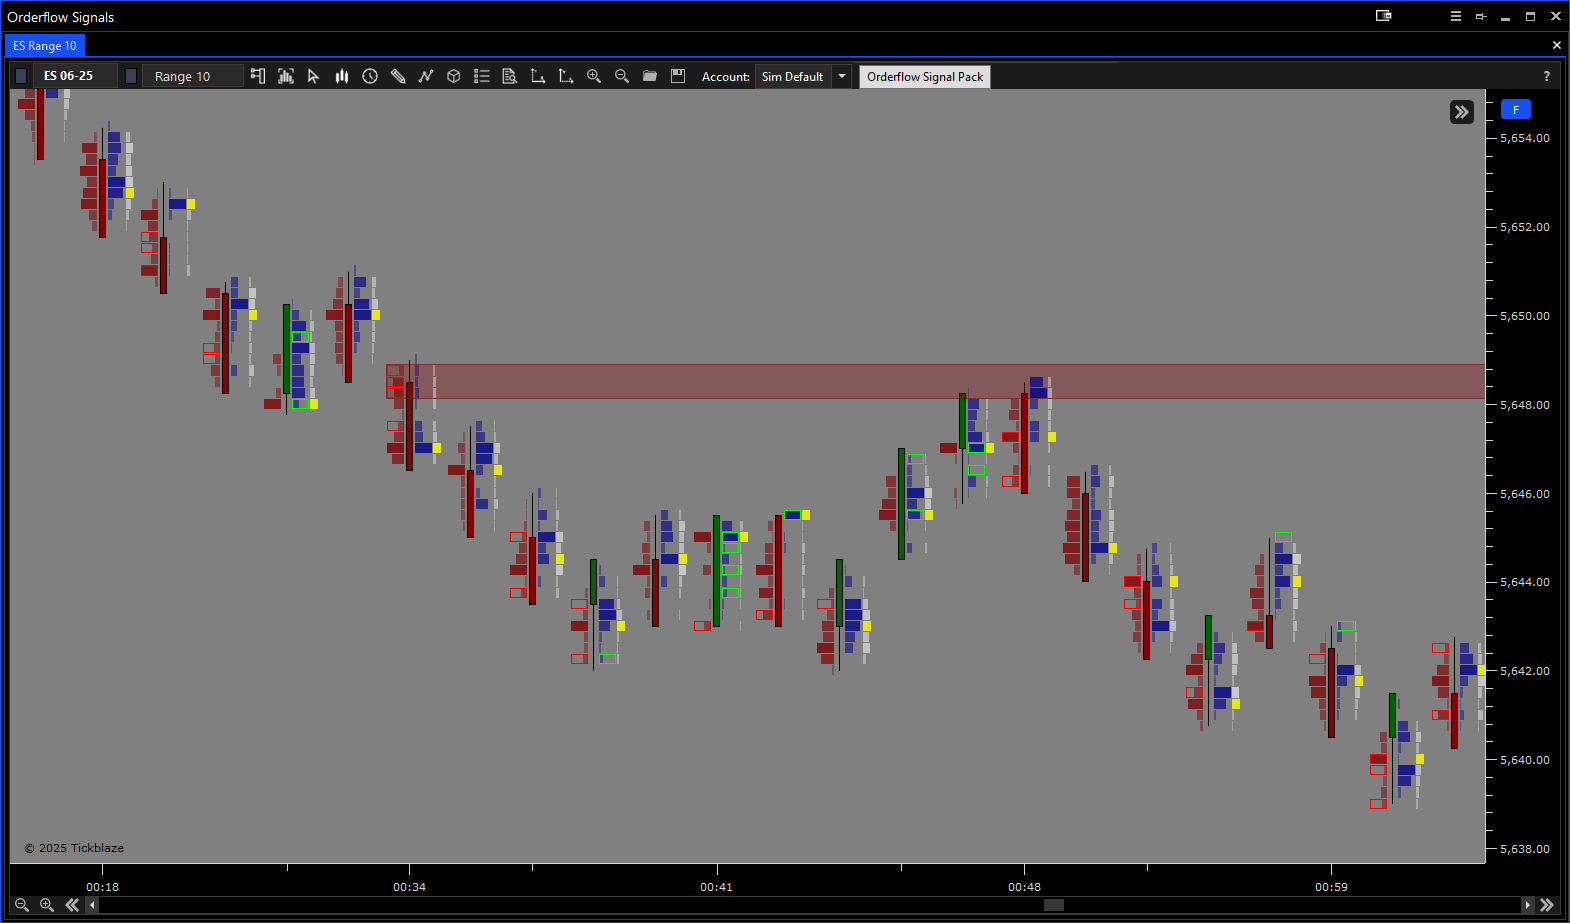Viewport: 1570px width, 923px height.
Task: Click the 00:41 time axis label
Action: [716, 887]
